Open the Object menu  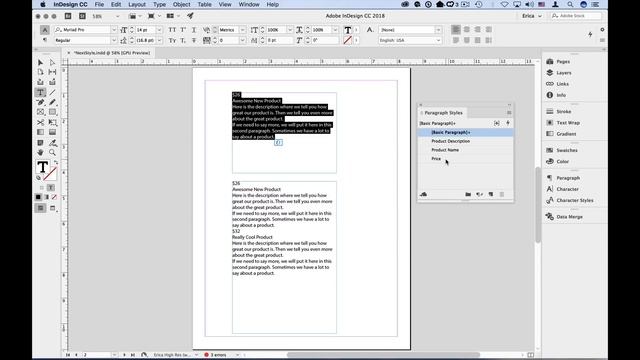(181, 4)
